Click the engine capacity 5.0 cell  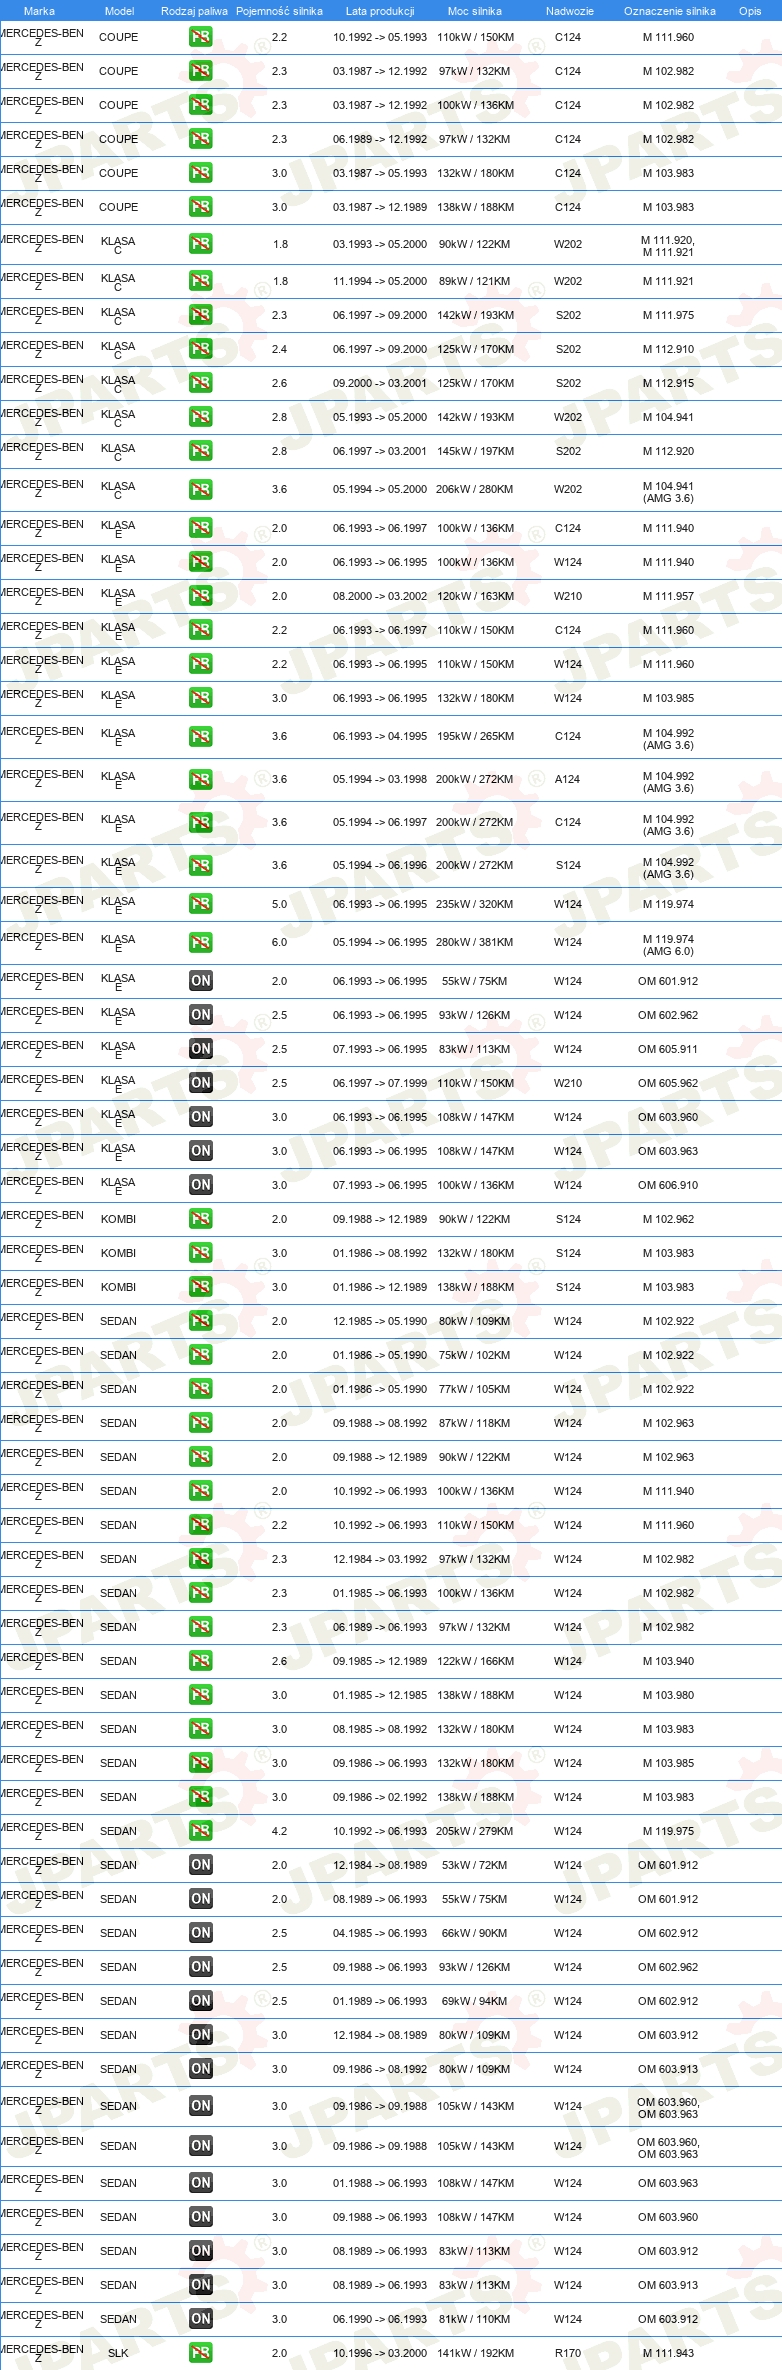click(279, 904)
